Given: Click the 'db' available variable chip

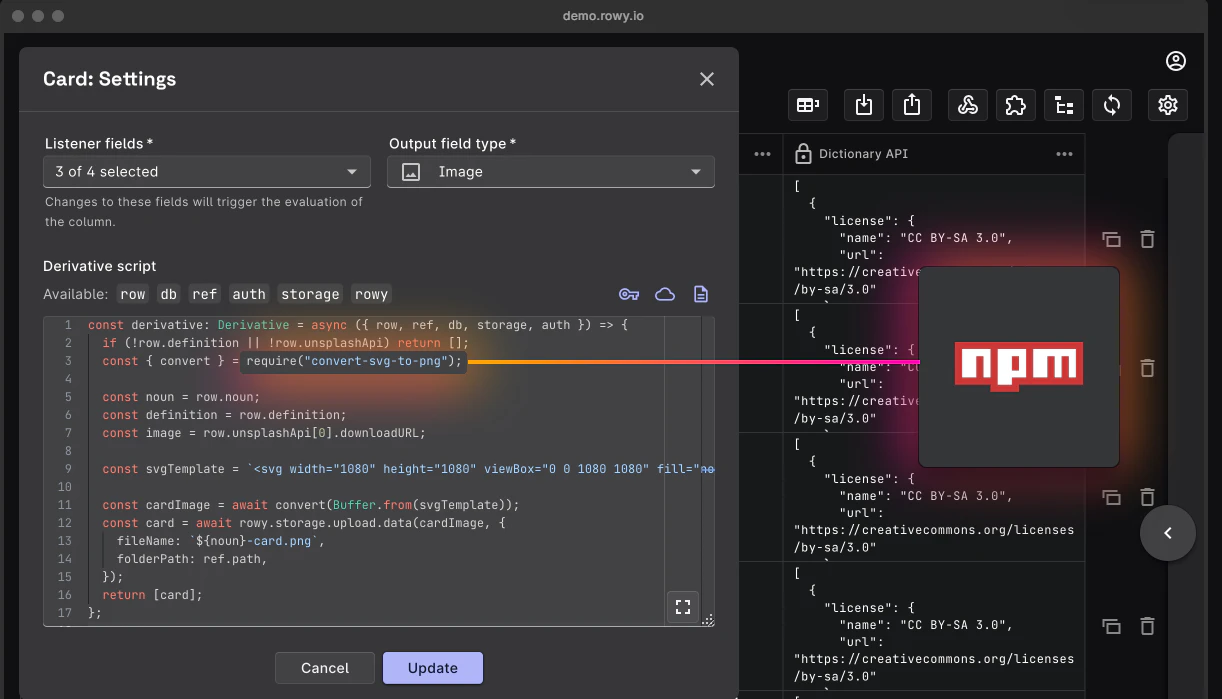Looking at the screenshot, I should click(169, 294).
